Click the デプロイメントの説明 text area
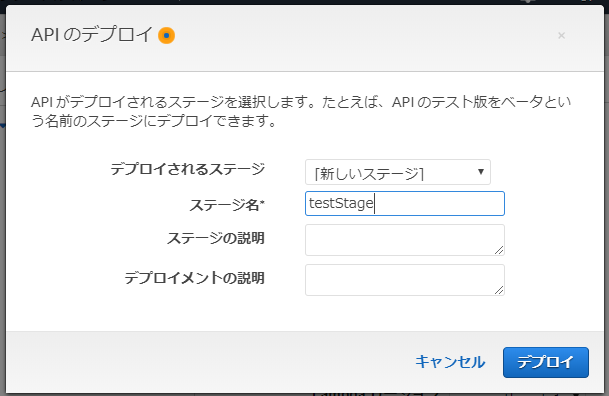Screen dimensions: 609x396 tap(405, 280)
